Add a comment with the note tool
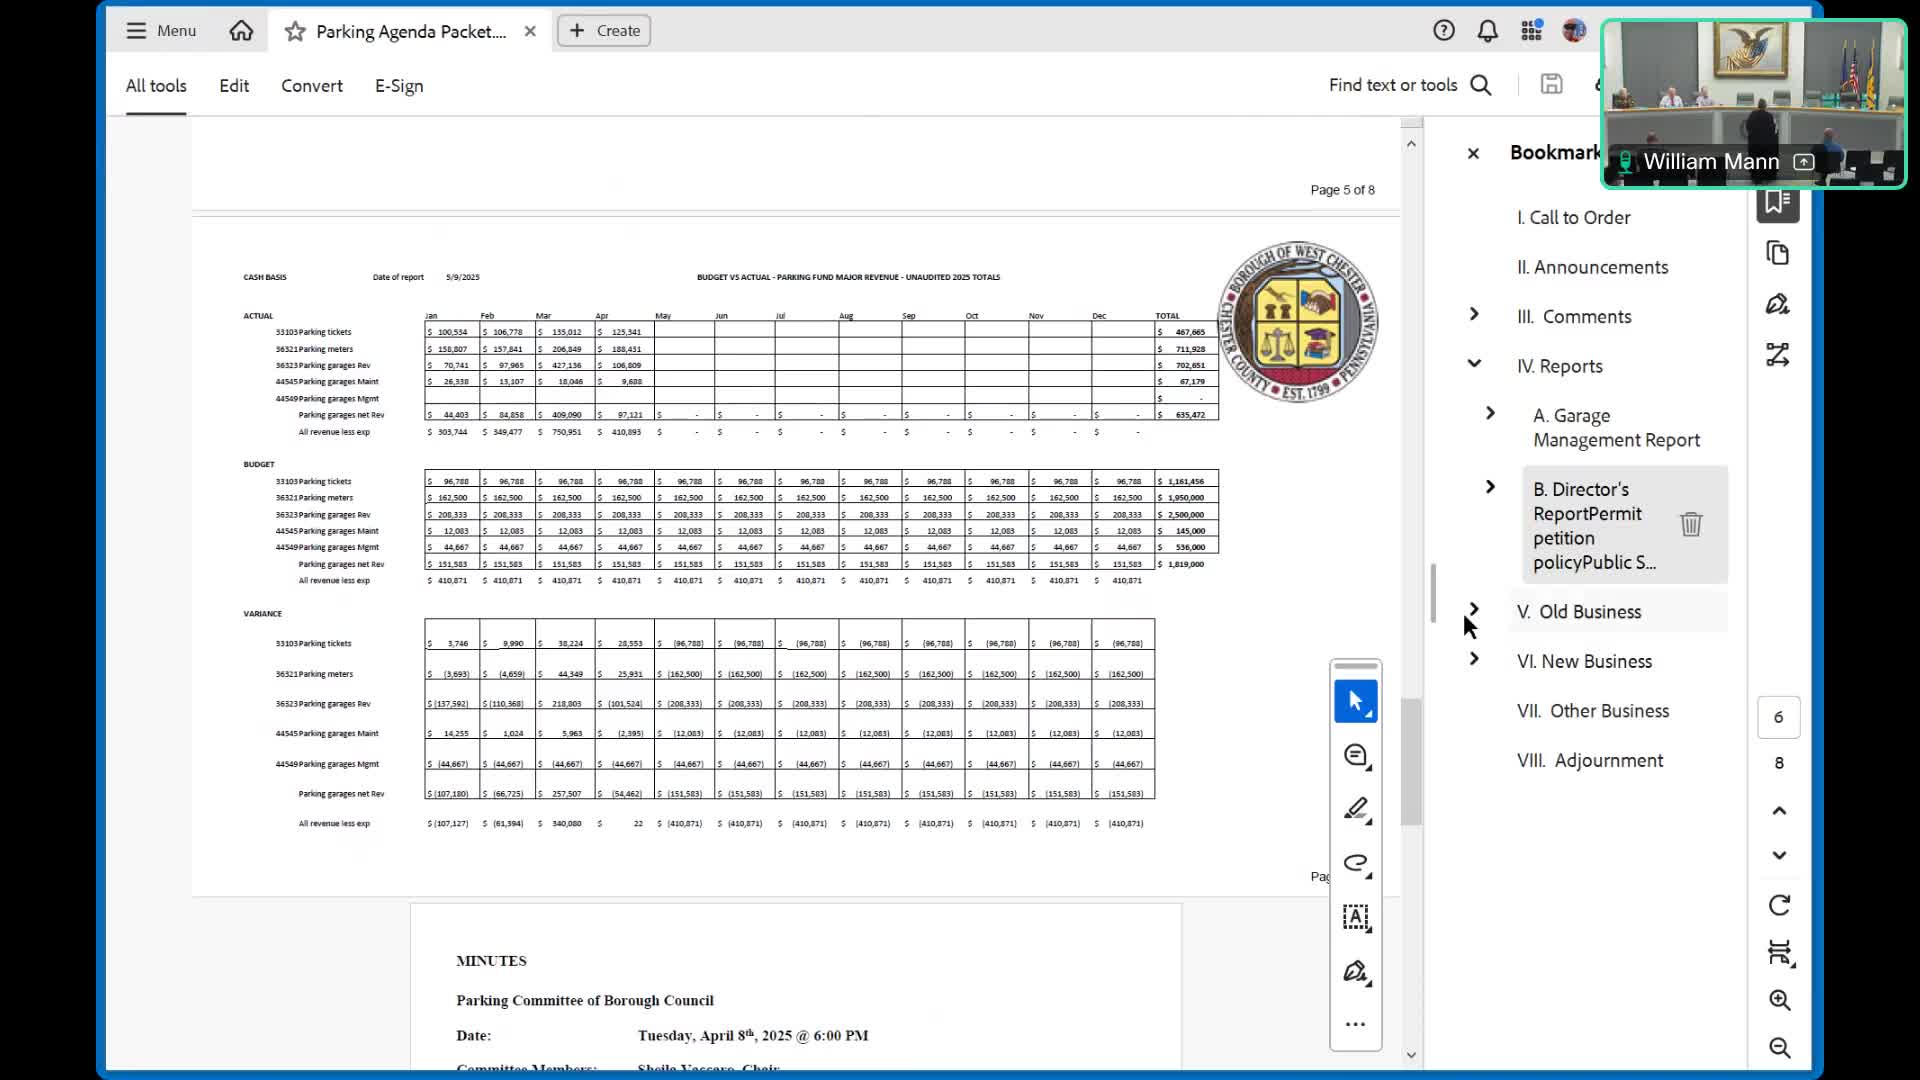The image size is (1920, 1080). pos(1356,756)
